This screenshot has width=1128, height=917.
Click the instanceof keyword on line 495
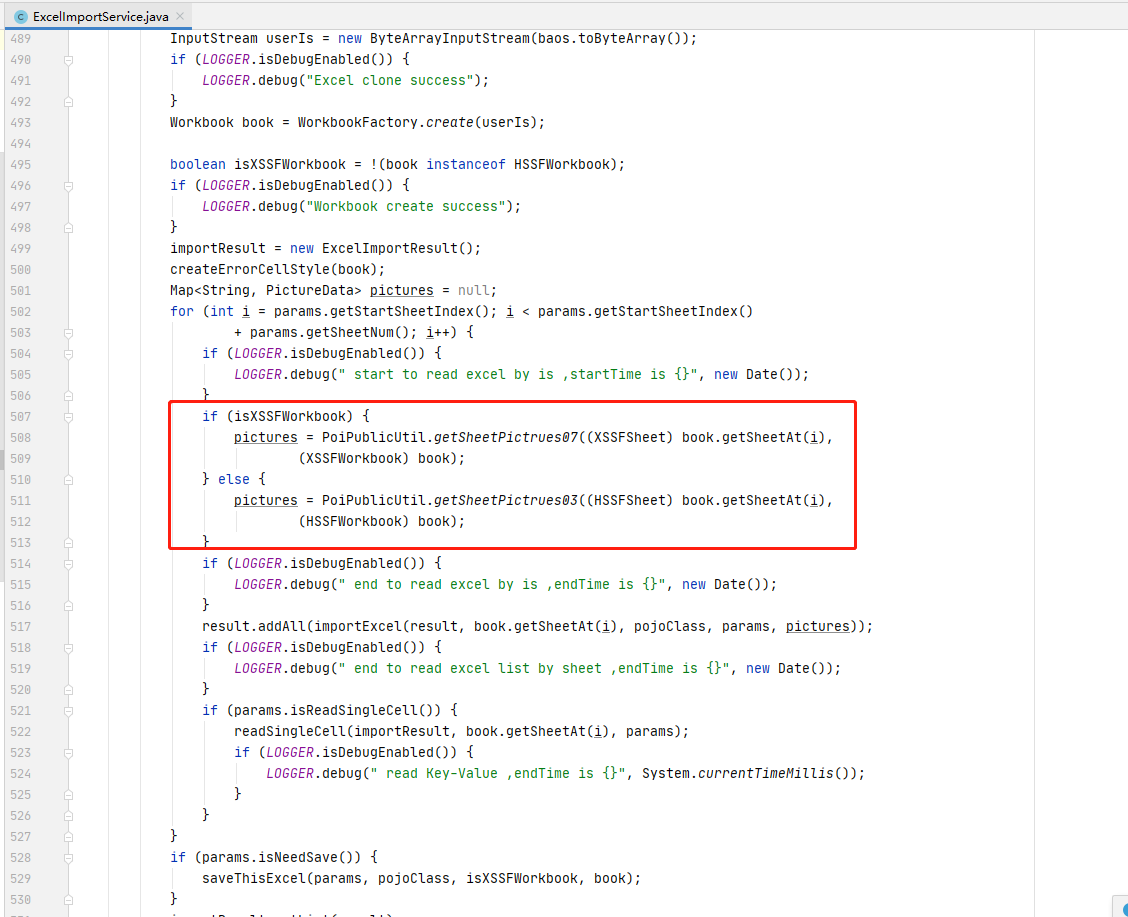click(x=465, y=164)
